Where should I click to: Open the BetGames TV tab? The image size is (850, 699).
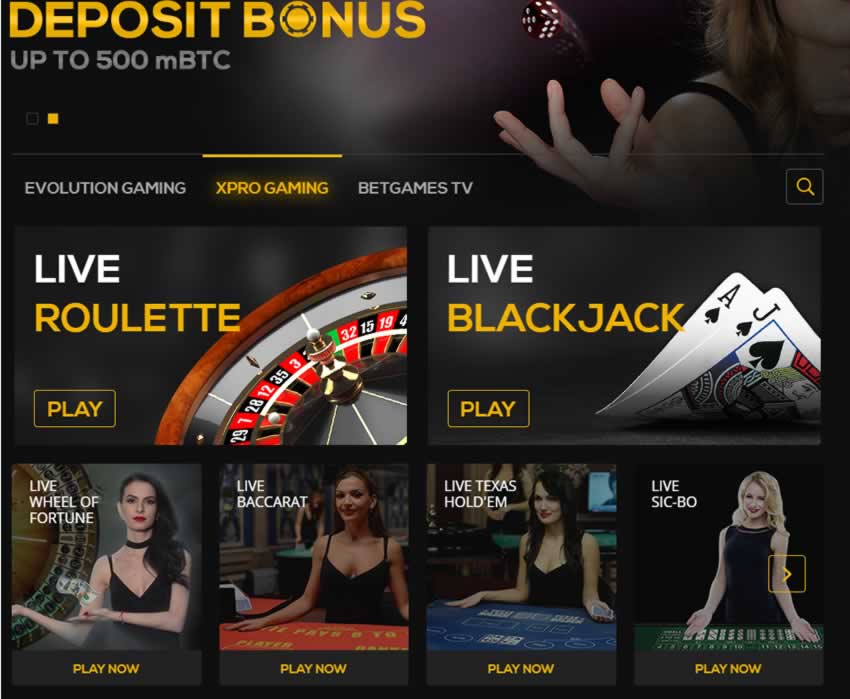(415, 188)
